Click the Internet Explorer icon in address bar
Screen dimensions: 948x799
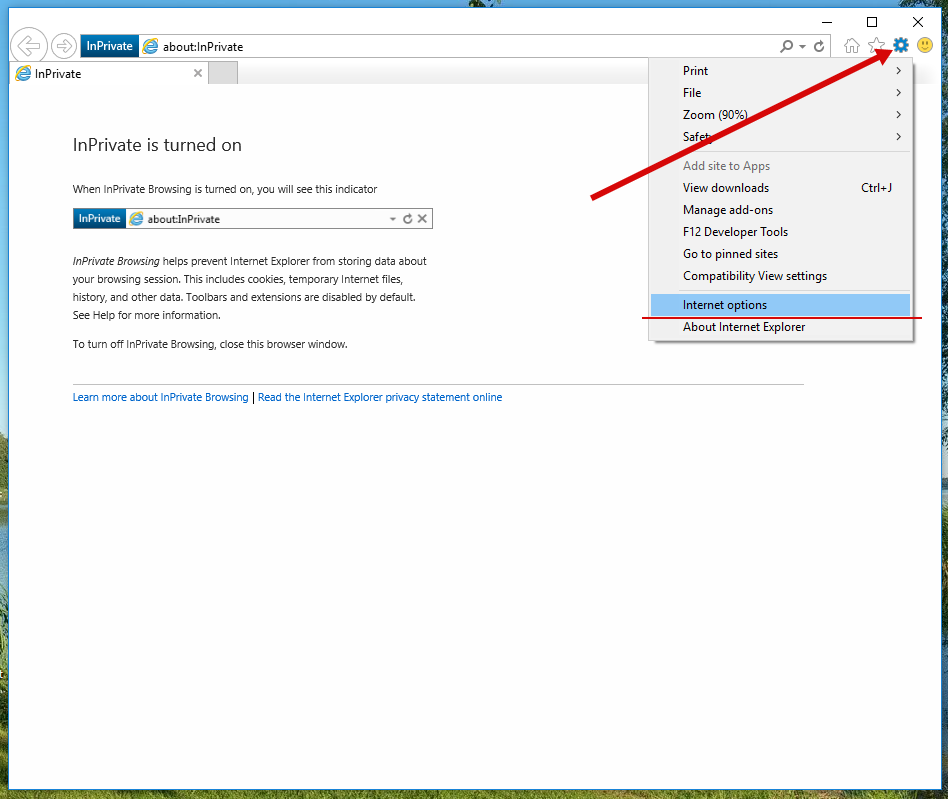150,46
